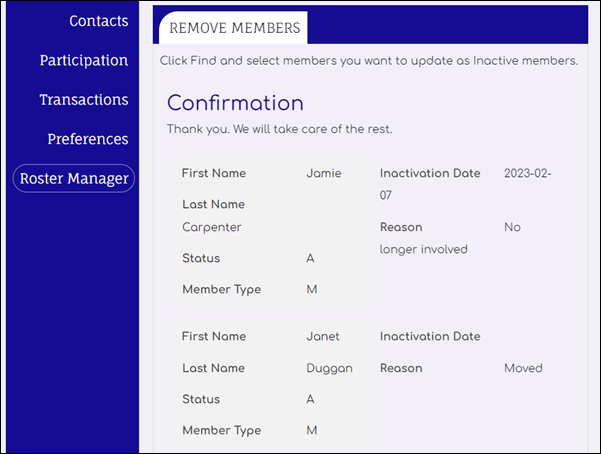This screenshot has height=454, width=601.
Task: Click Janet's Member Type value M
Action: pyautogui.click(x=312, y=430)
